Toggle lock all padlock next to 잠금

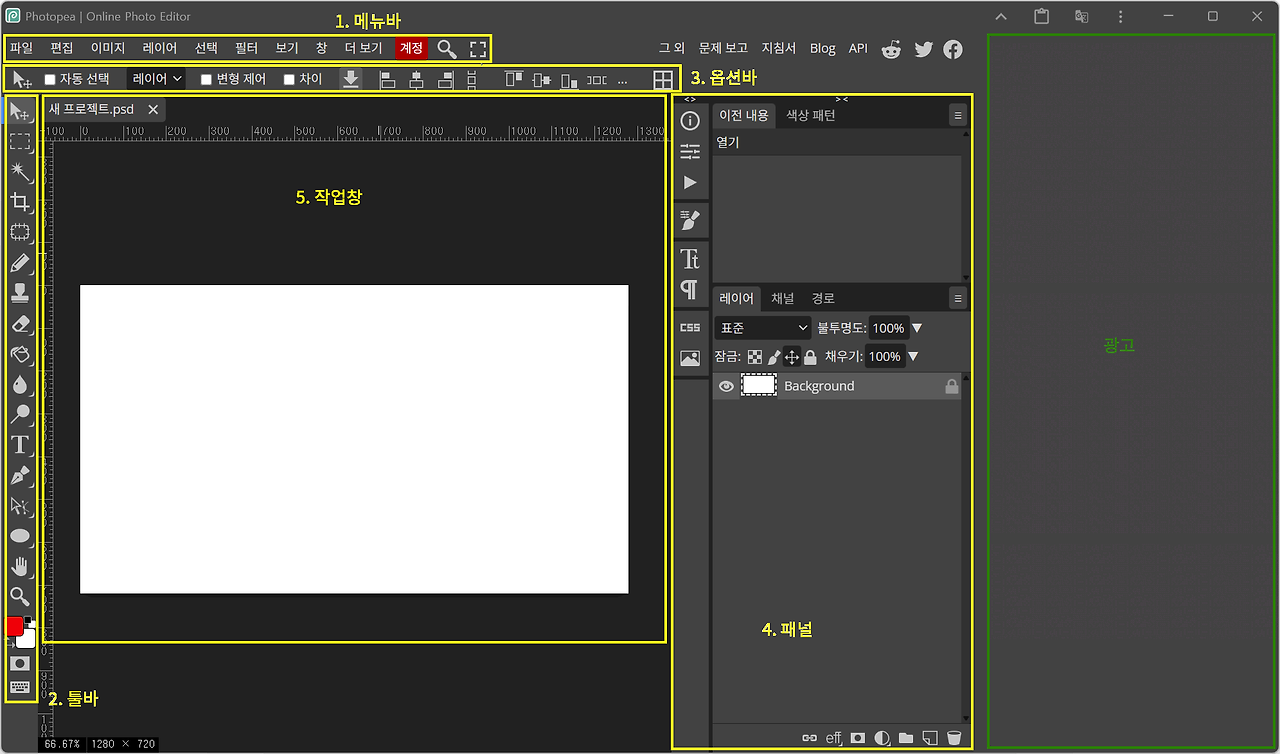click(810, 357)
